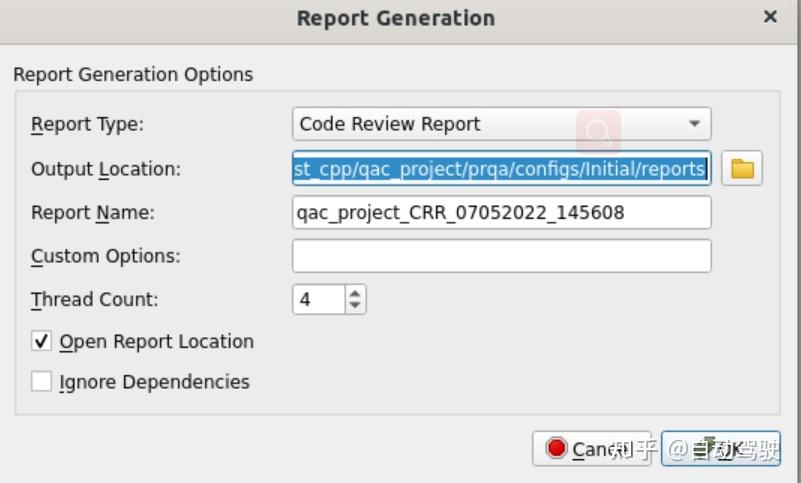Increase Thread Count with the up arrow
Image resolution: width=801 pixels, height=483 pixels.
coord(356,292)
